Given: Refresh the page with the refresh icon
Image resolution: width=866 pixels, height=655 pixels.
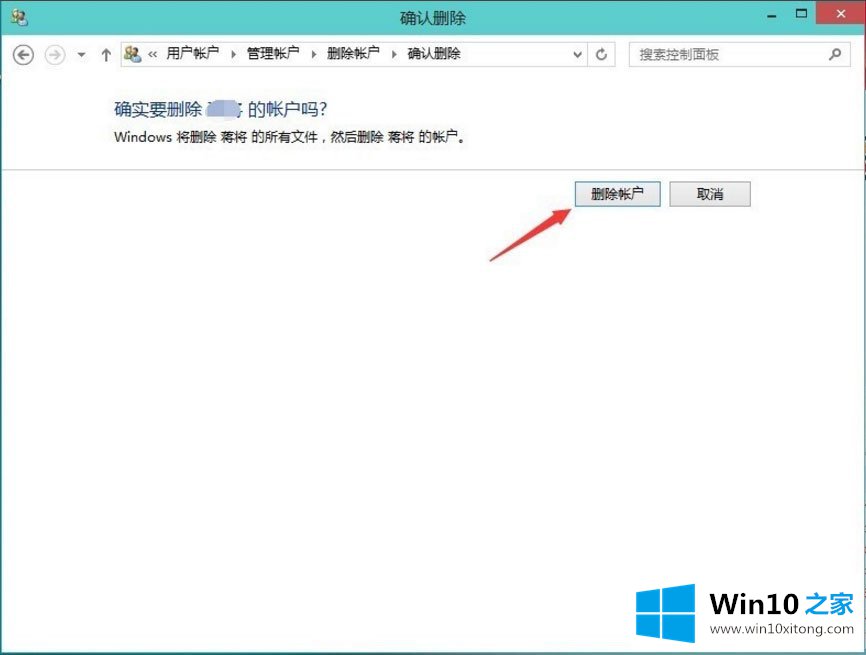Looking at the screenshot, I should coord(601,55).
